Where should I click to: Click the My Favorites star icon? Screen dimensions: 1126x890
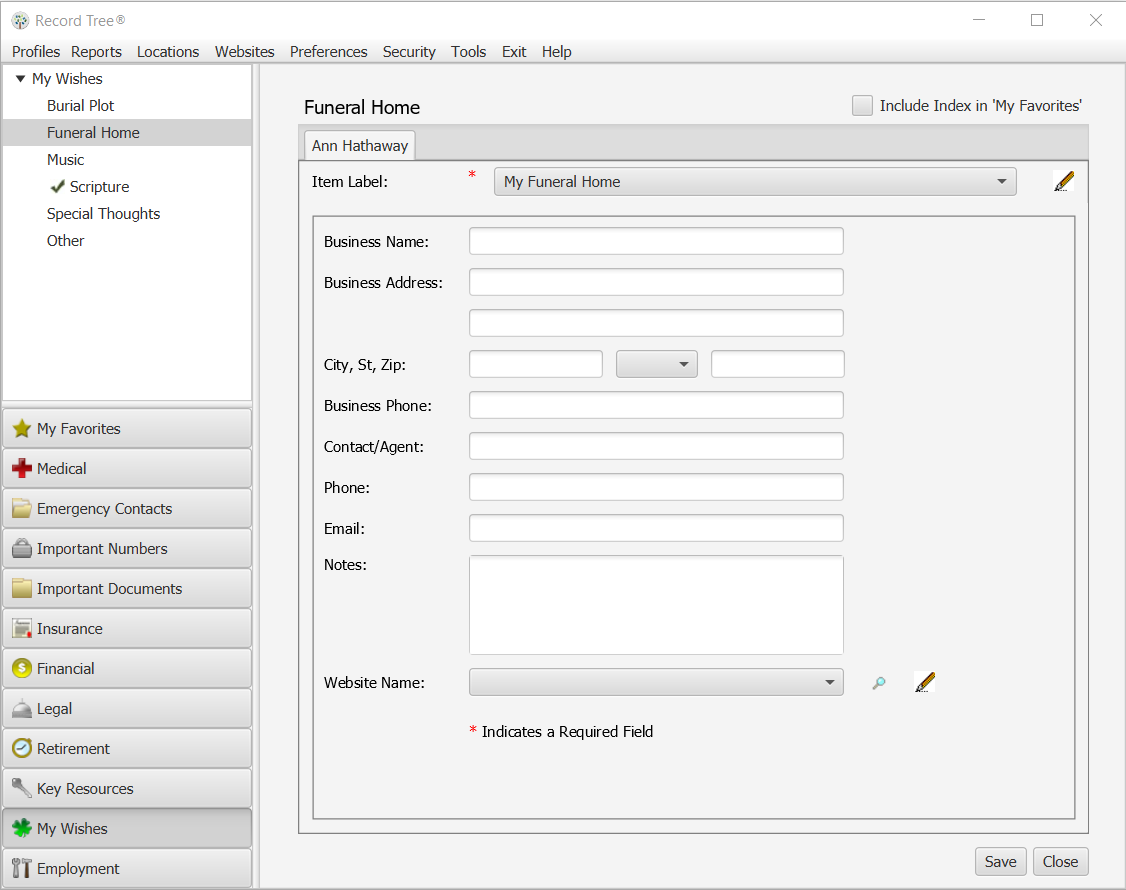(x=22, y=428)
